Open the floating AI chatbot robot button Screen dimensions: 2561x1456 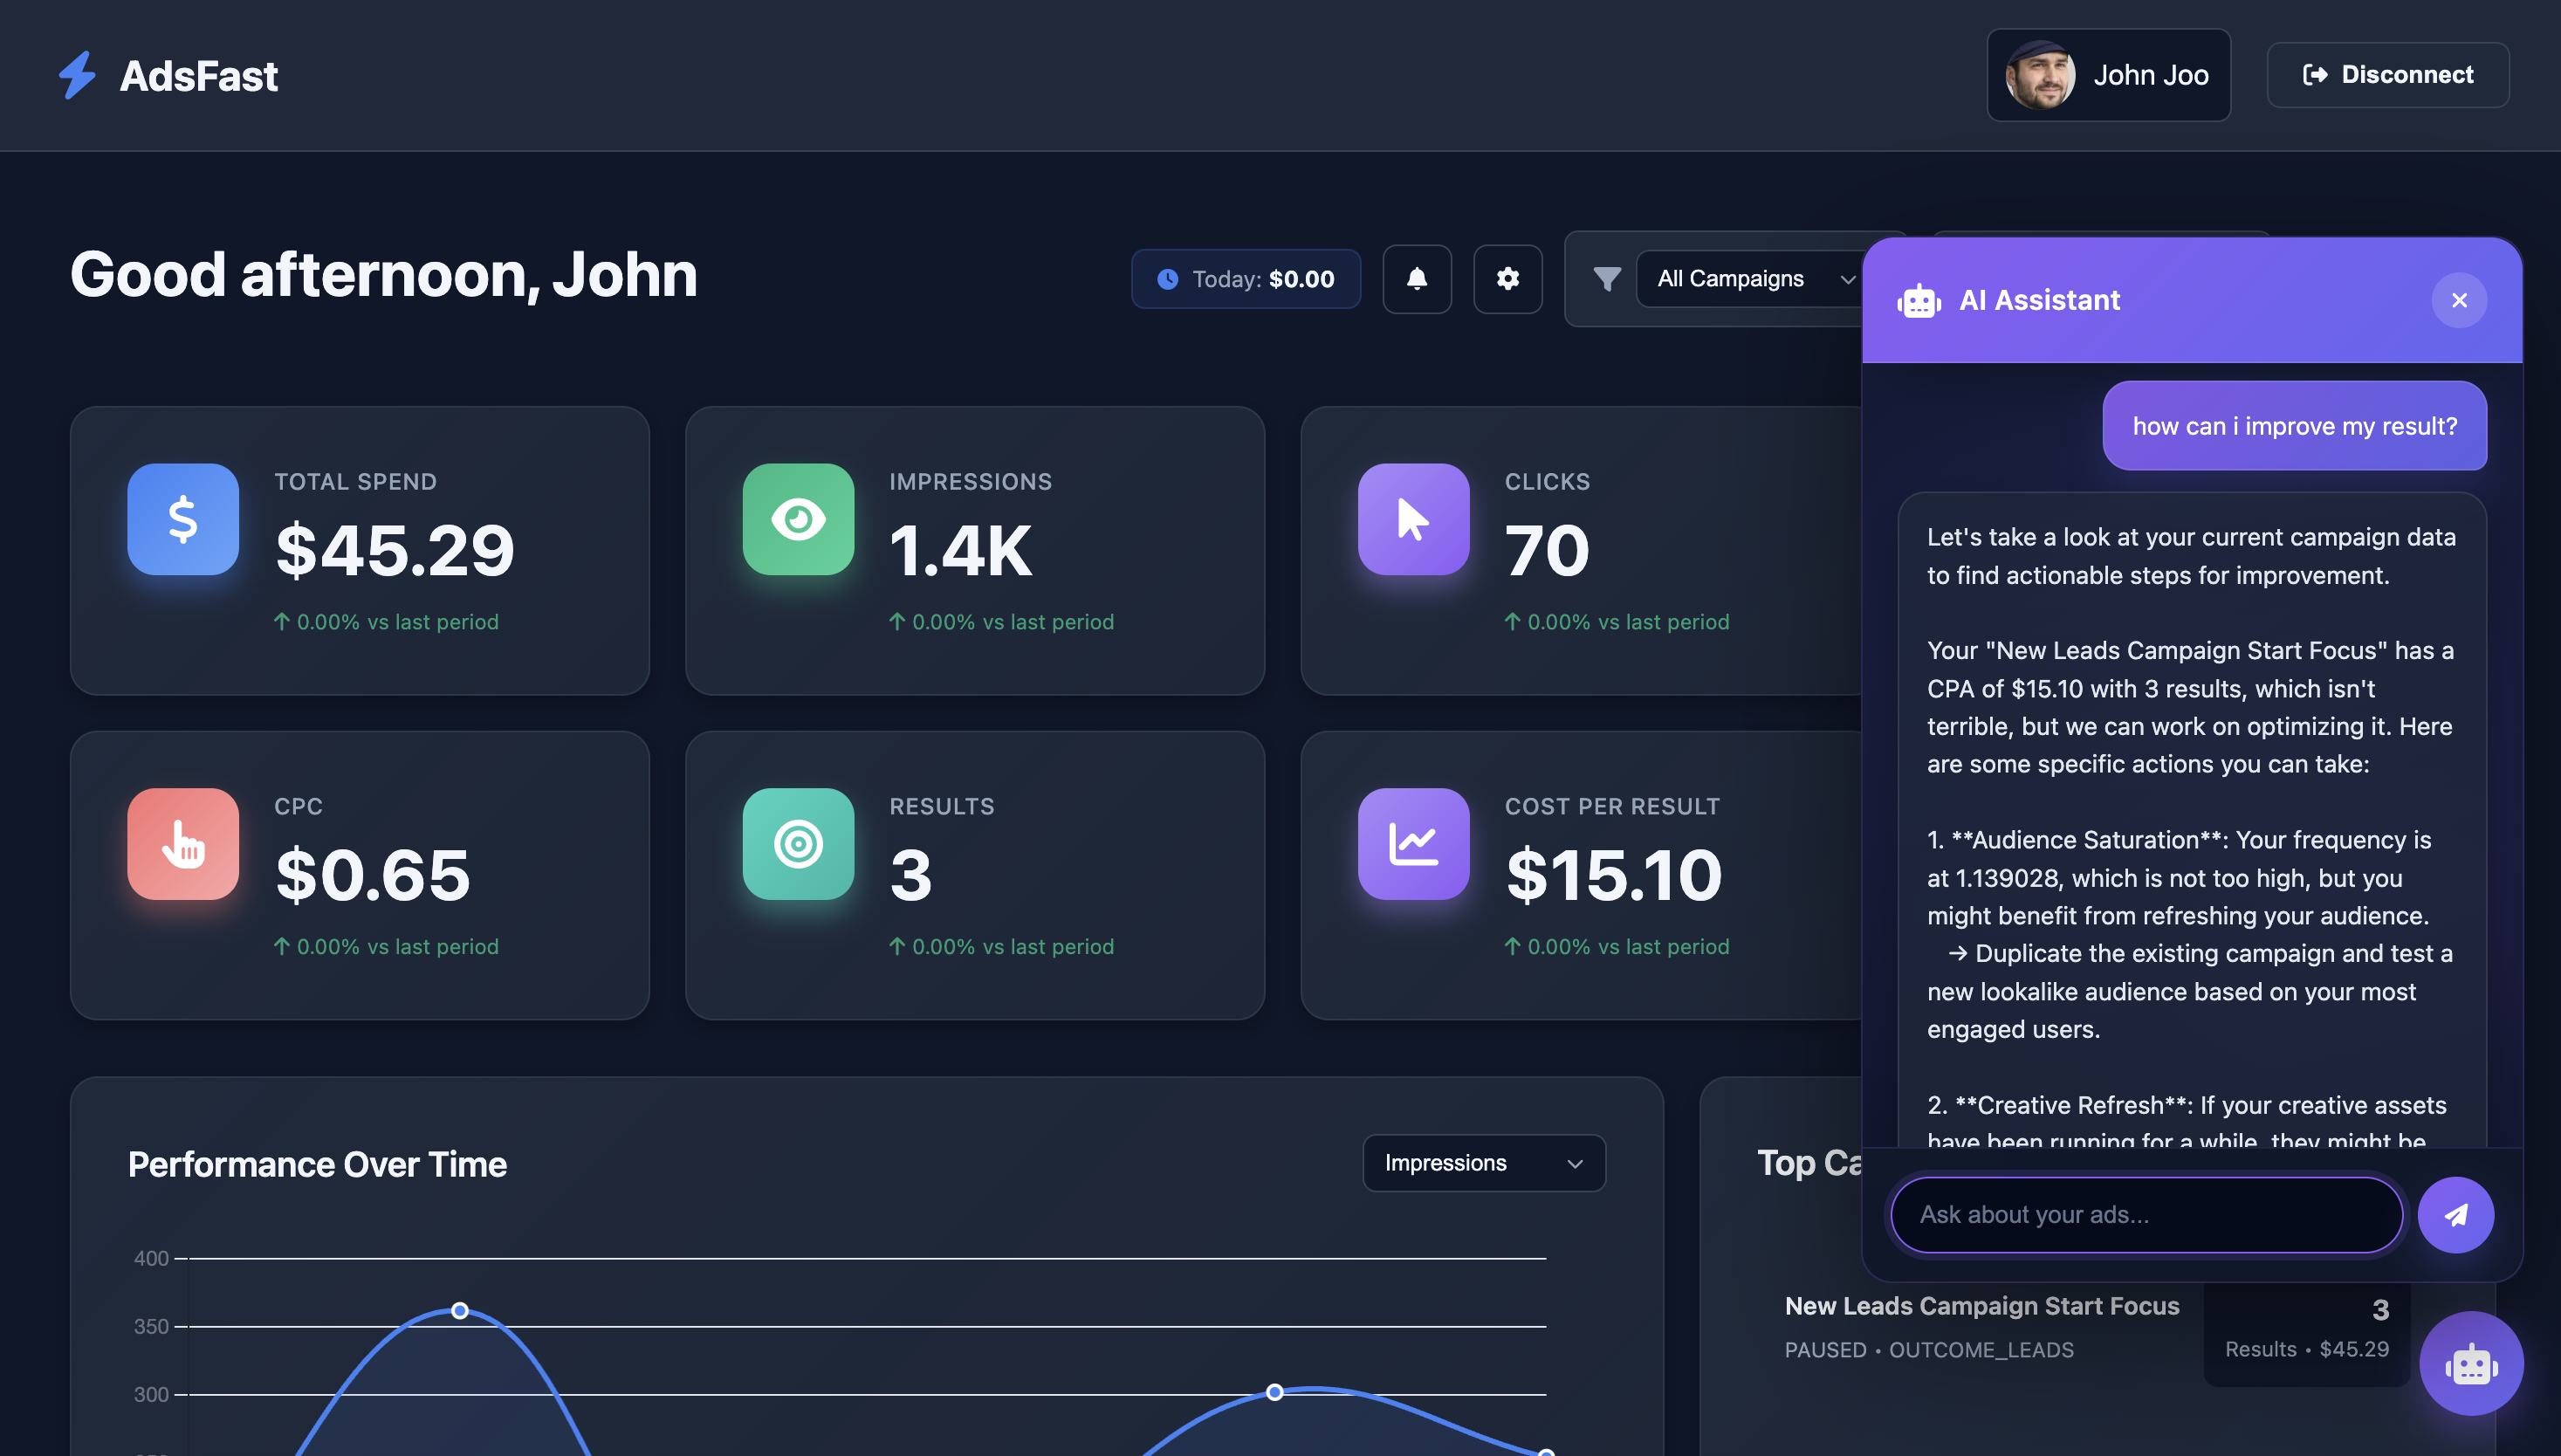2471,1363
